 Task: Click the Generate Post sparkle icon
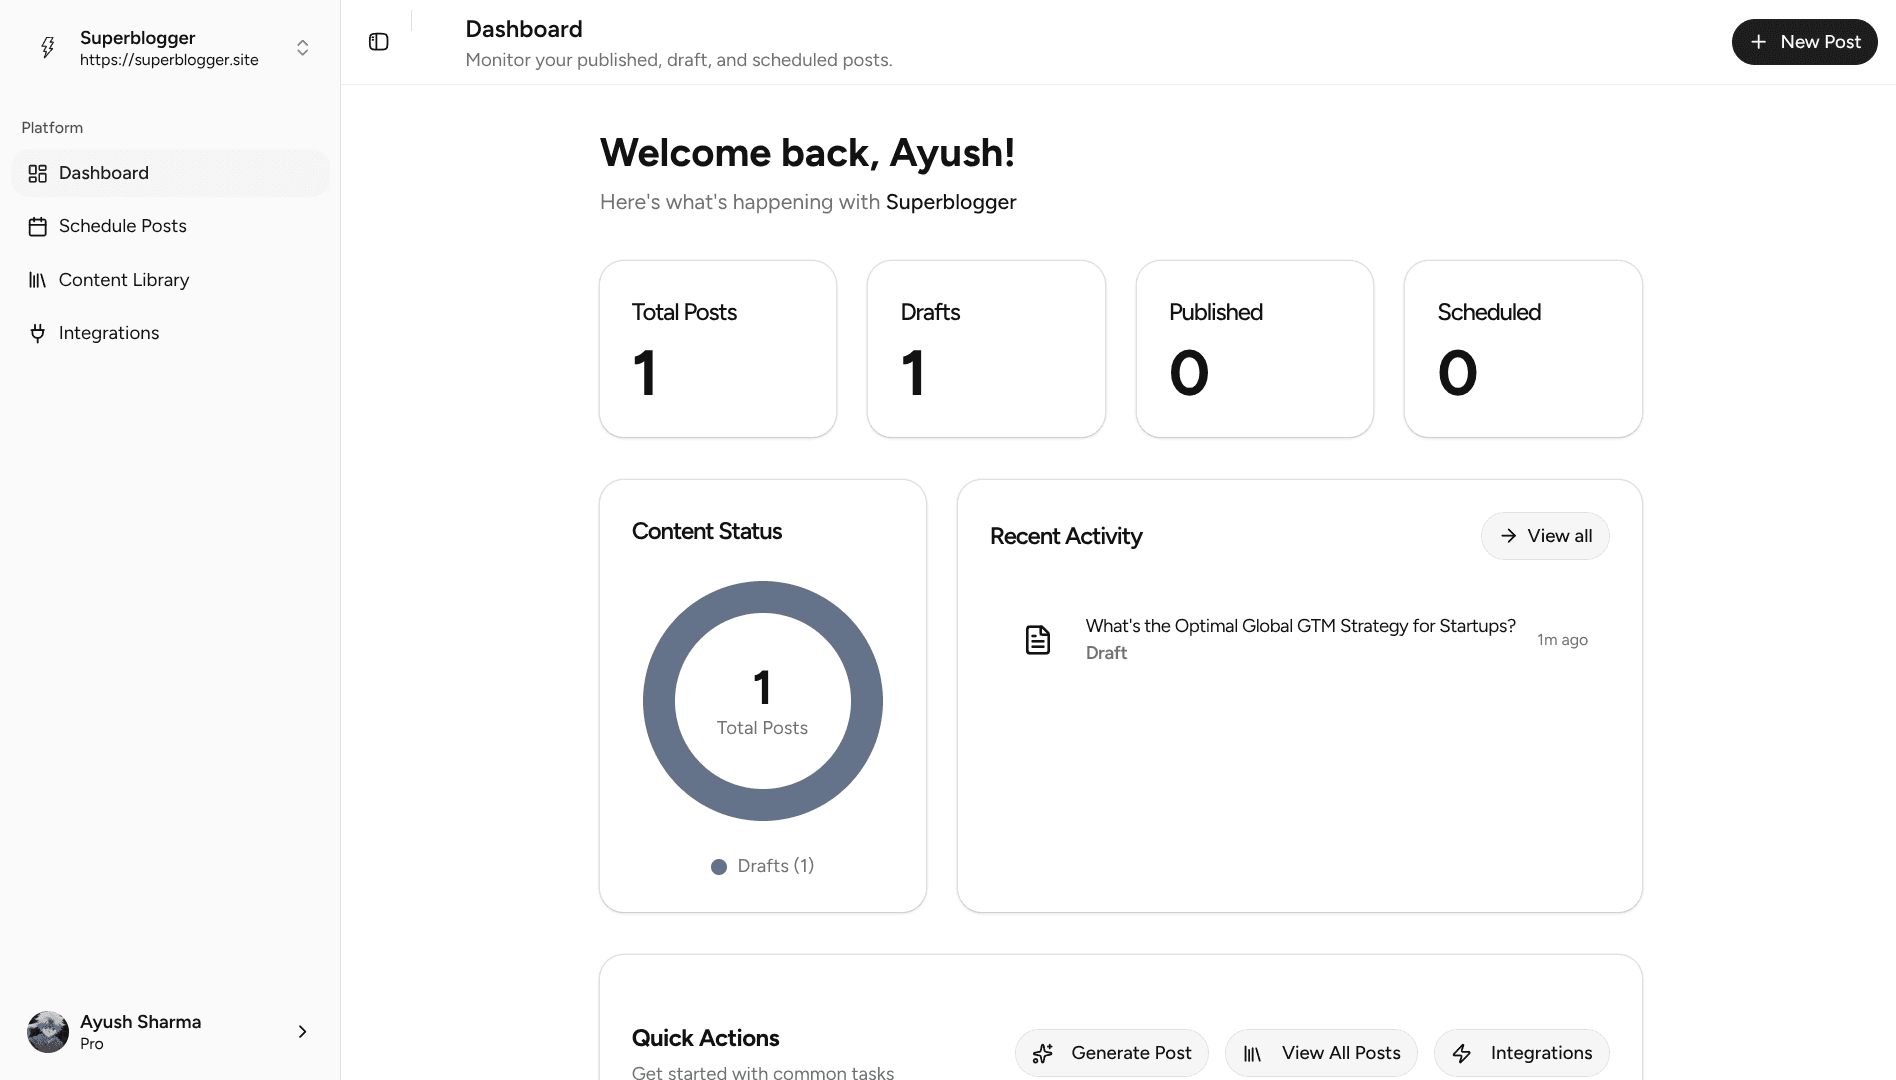tap(1042, 1053)
